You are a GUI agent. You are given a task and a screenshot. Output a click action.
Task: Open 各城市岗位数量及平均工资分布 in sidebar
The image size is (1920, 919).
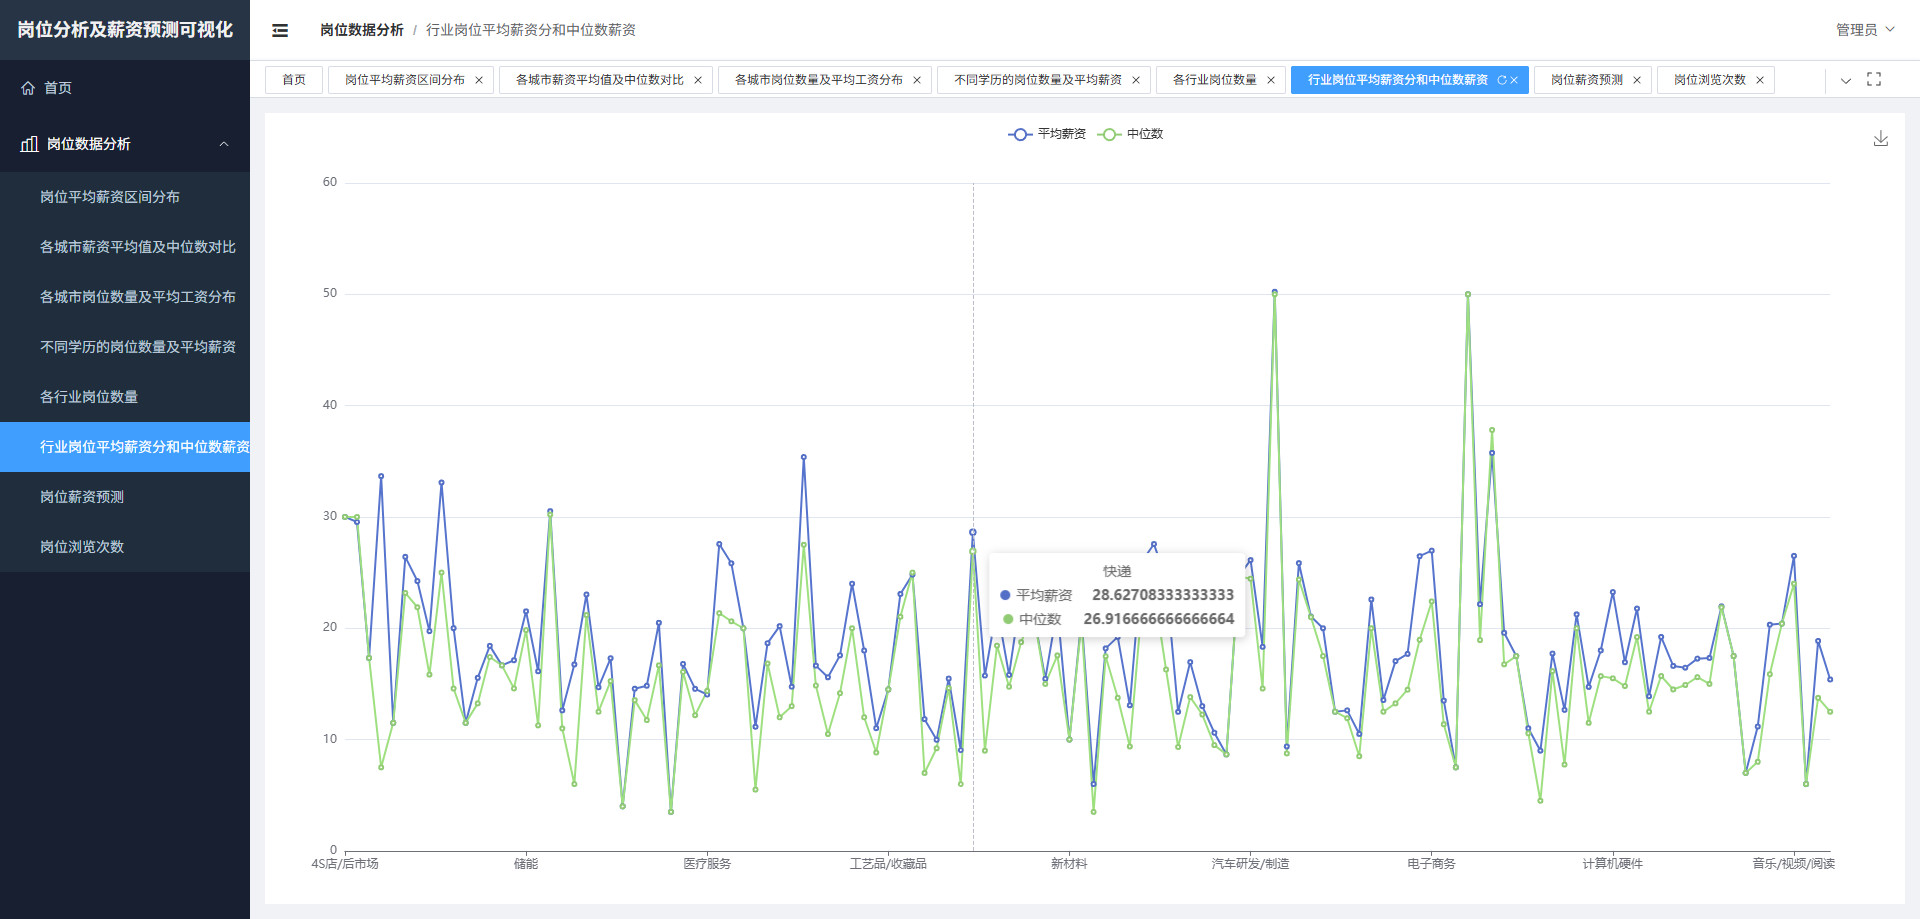[125, 297]
